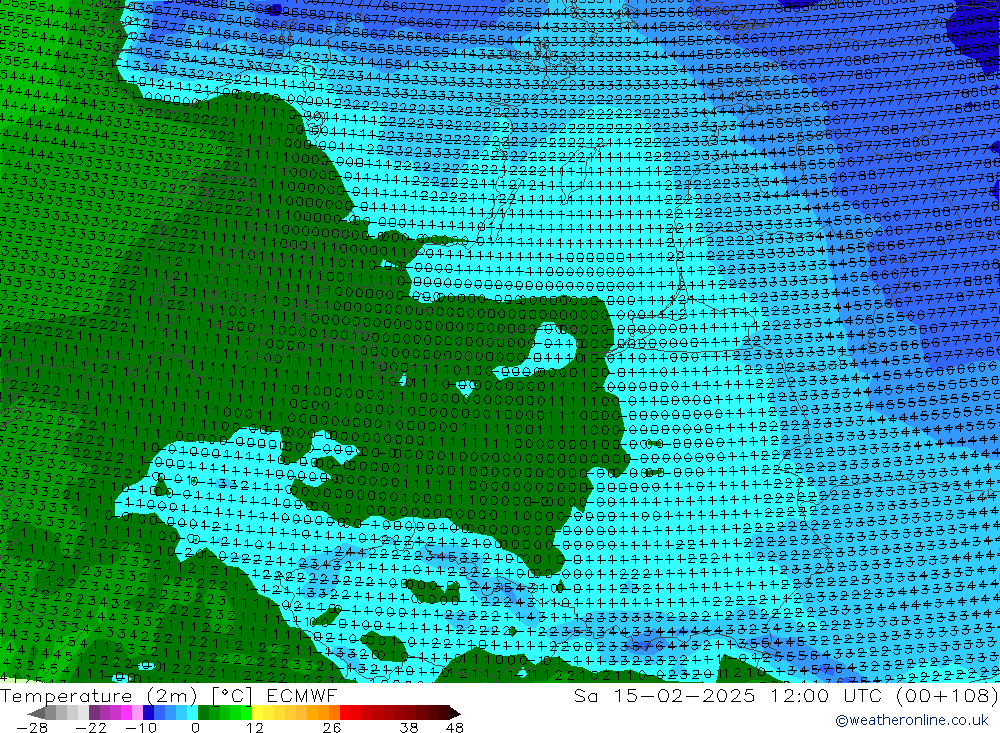Pick the bright red swatch at 26
The image size is (1000, 733).
tap(345, 713)
